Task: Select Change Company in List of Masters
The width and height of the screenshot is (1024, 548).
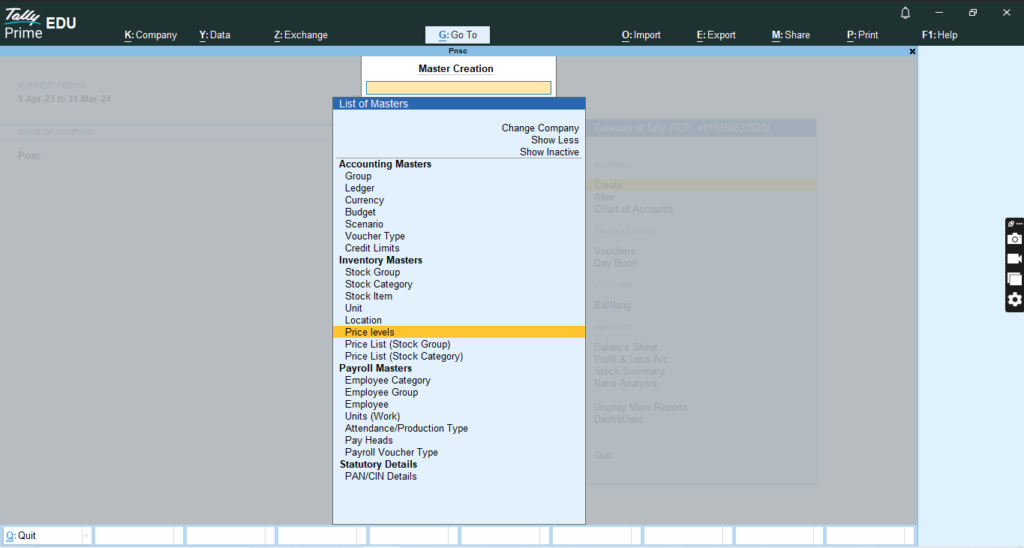Action: (540, 128)
